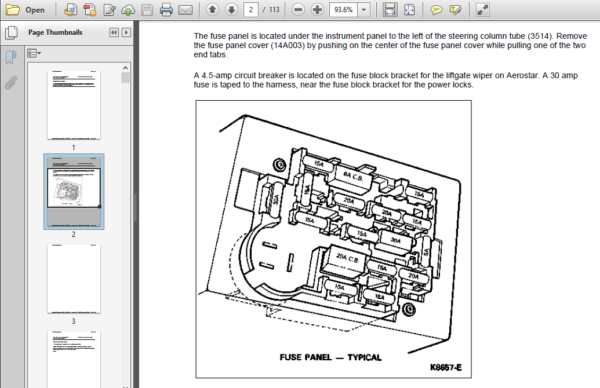Image resolution: width=600 pixels, height=388 pixels.
Task: Go to previous page with up arrow
Action: coord(212,10)
